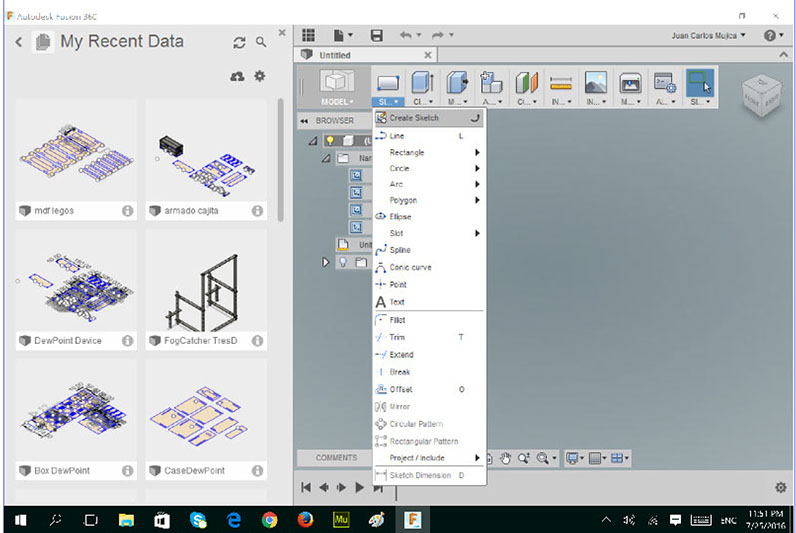Open the new File dropdown
Screen dimensions: 796x533
(343, 35)
